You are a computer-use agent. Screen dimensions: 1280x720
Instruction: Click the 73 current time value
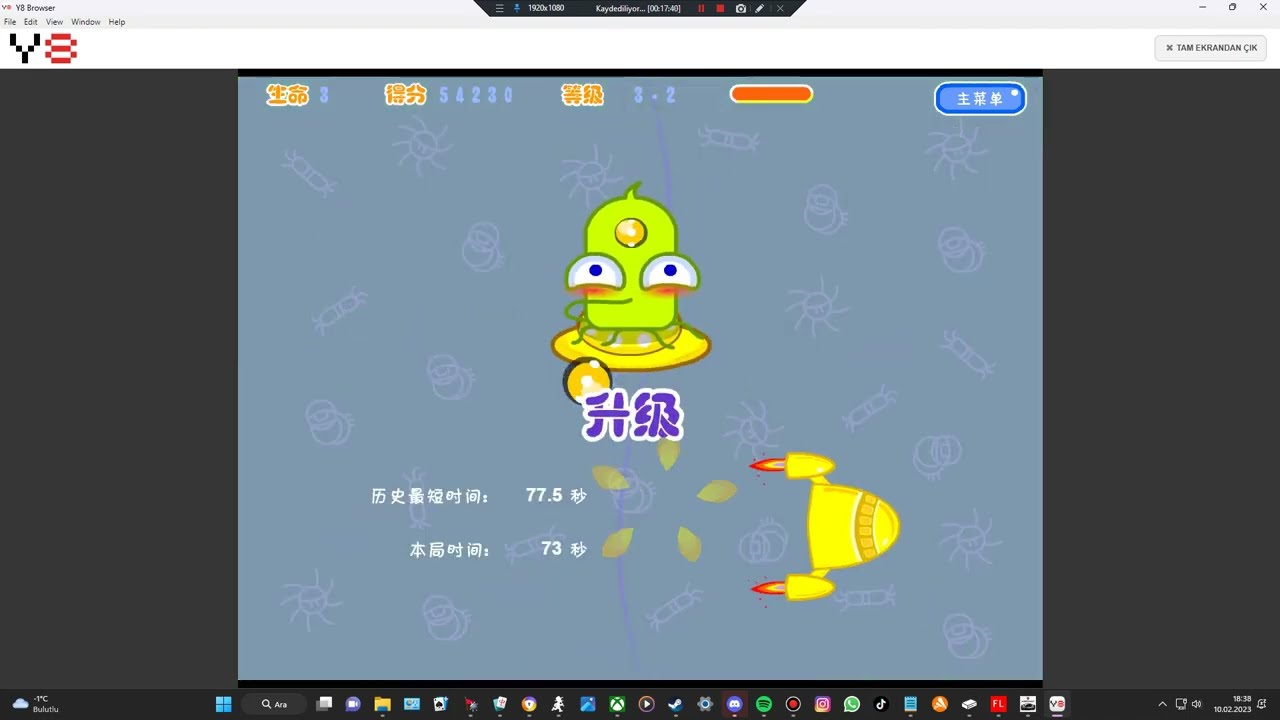pyautogui.click(x=551, y=548)
